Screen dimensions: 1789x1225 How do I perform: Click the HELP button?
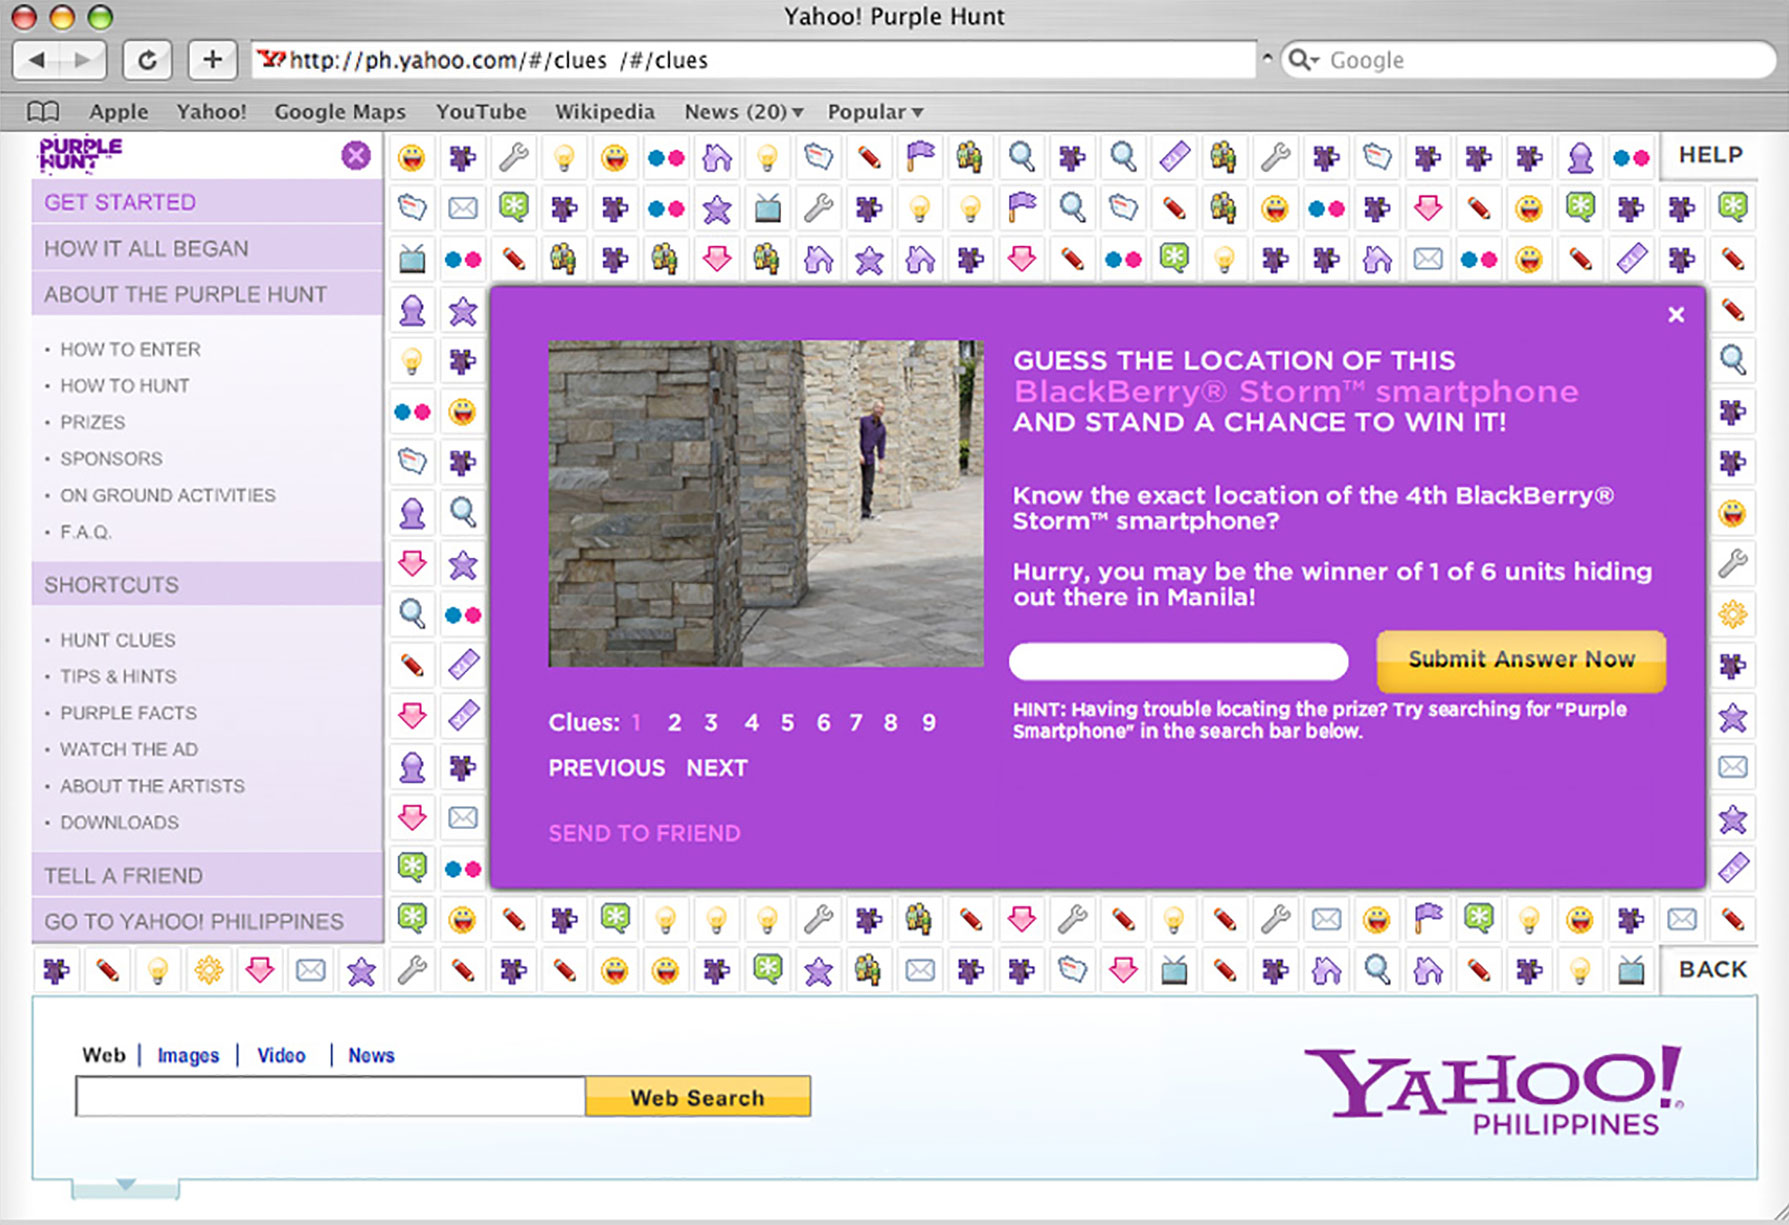click(1710, 155)
